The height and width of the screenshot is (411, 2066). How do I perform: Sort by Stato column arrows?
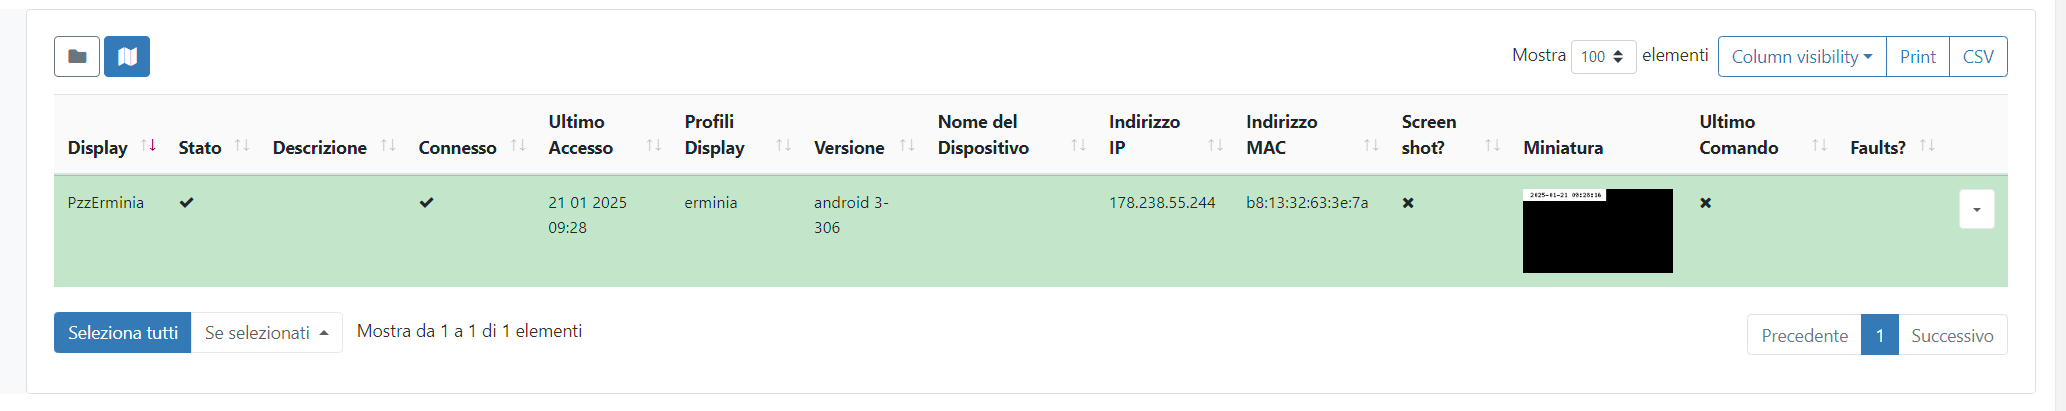242,146
